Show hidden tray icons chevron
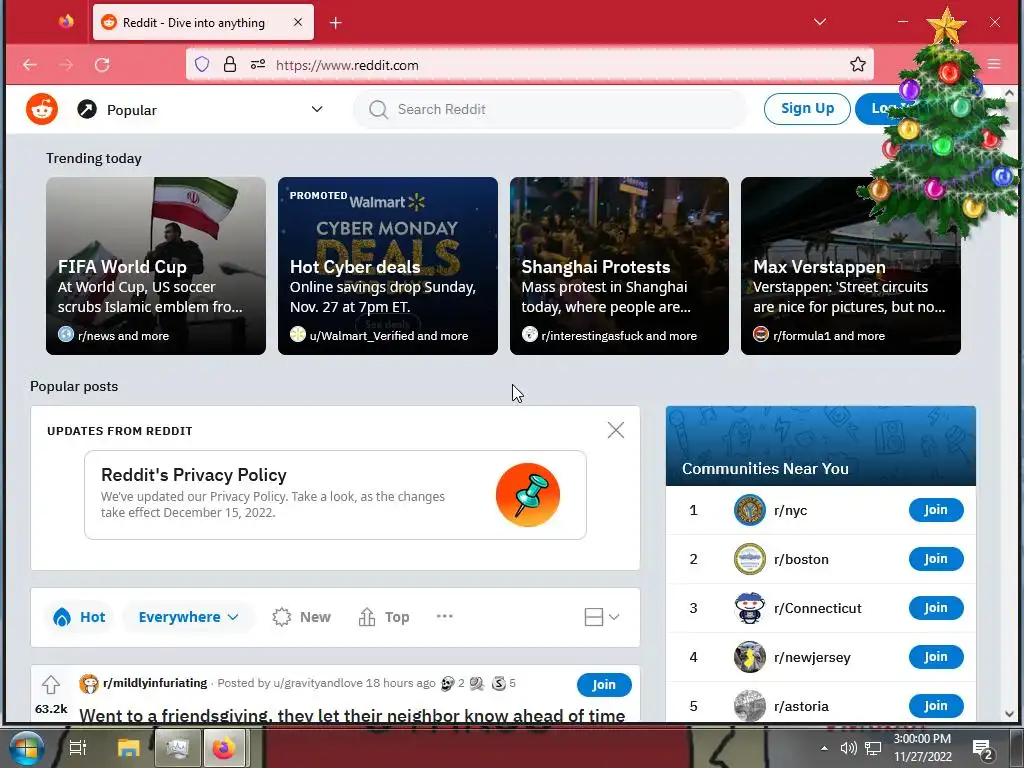 pyautogui.click(x=824, y=748)
